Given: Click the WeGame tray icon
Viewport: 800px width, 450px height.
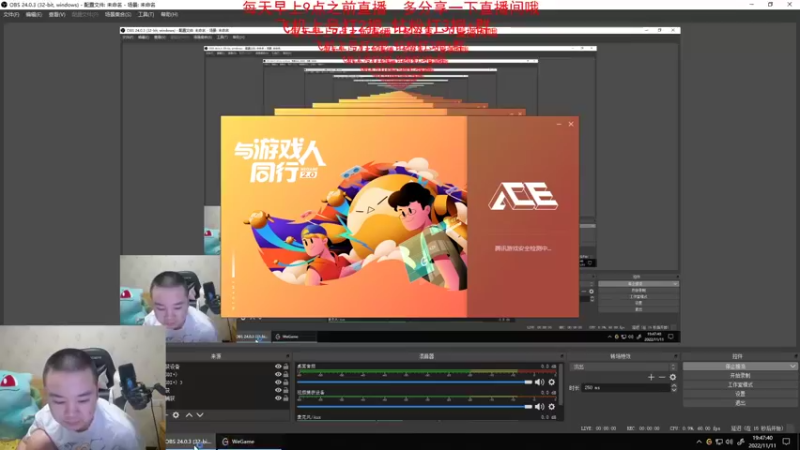Looking at the screenshot, I should 709,442.
